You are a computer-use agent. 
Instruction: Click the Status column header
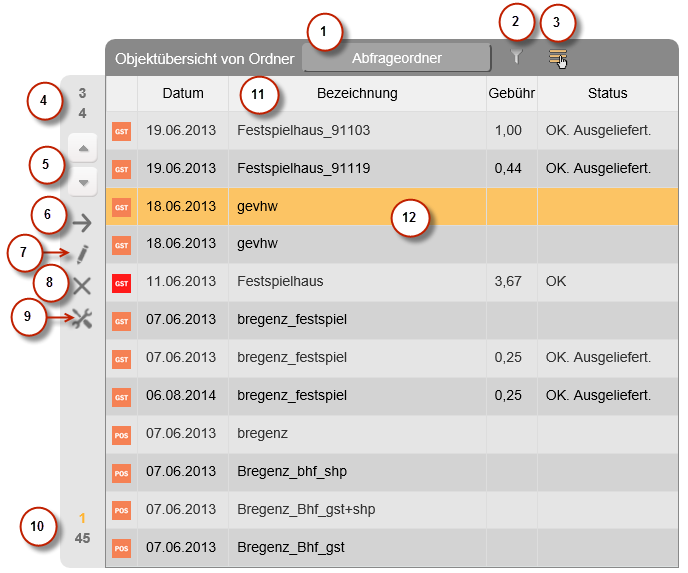(607, 94)
